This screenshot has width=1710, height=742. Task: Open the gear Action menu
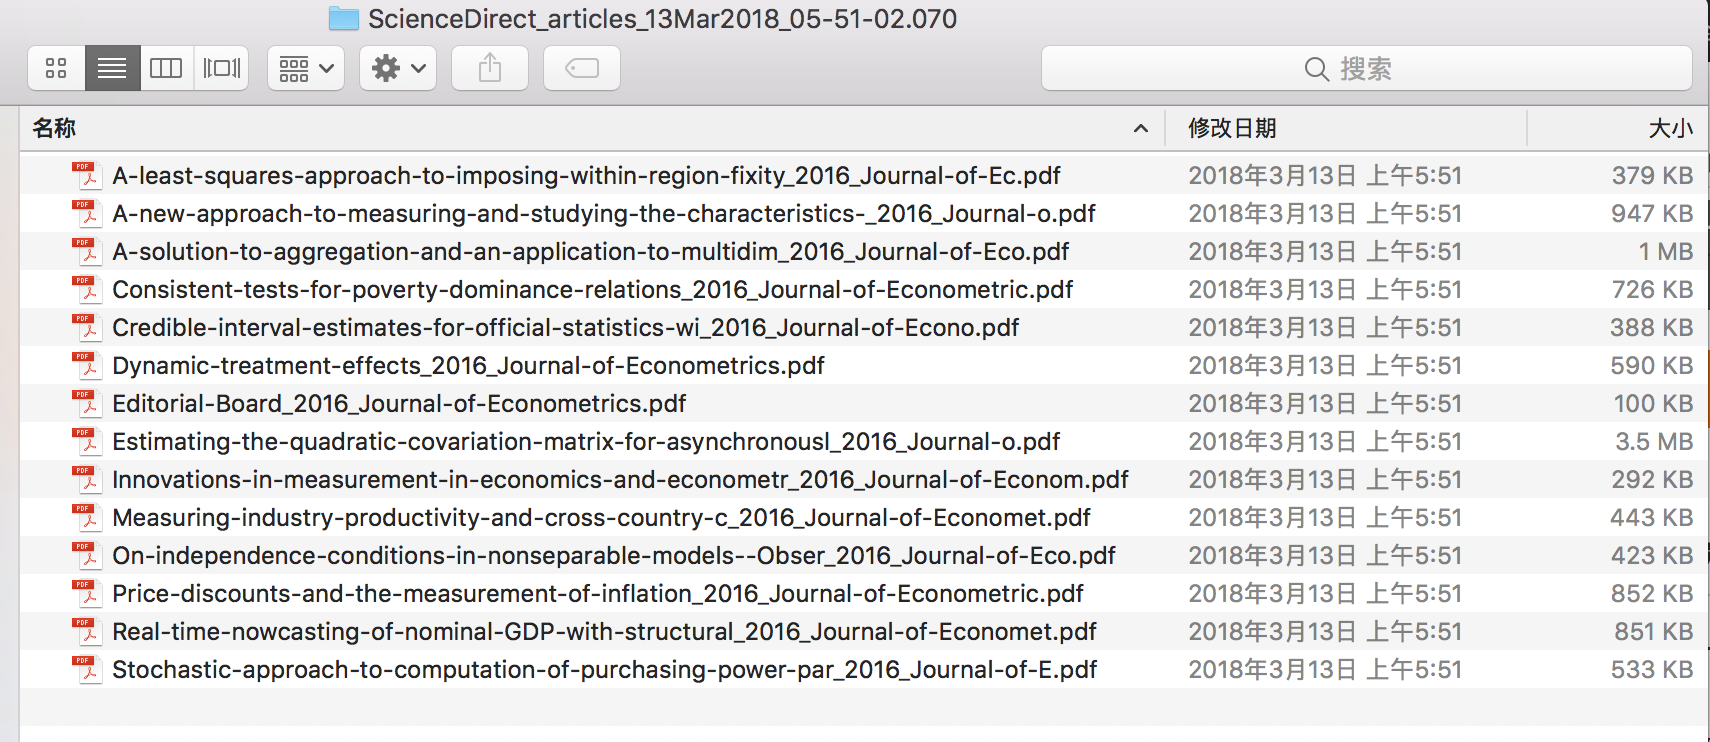pos(397,68)
